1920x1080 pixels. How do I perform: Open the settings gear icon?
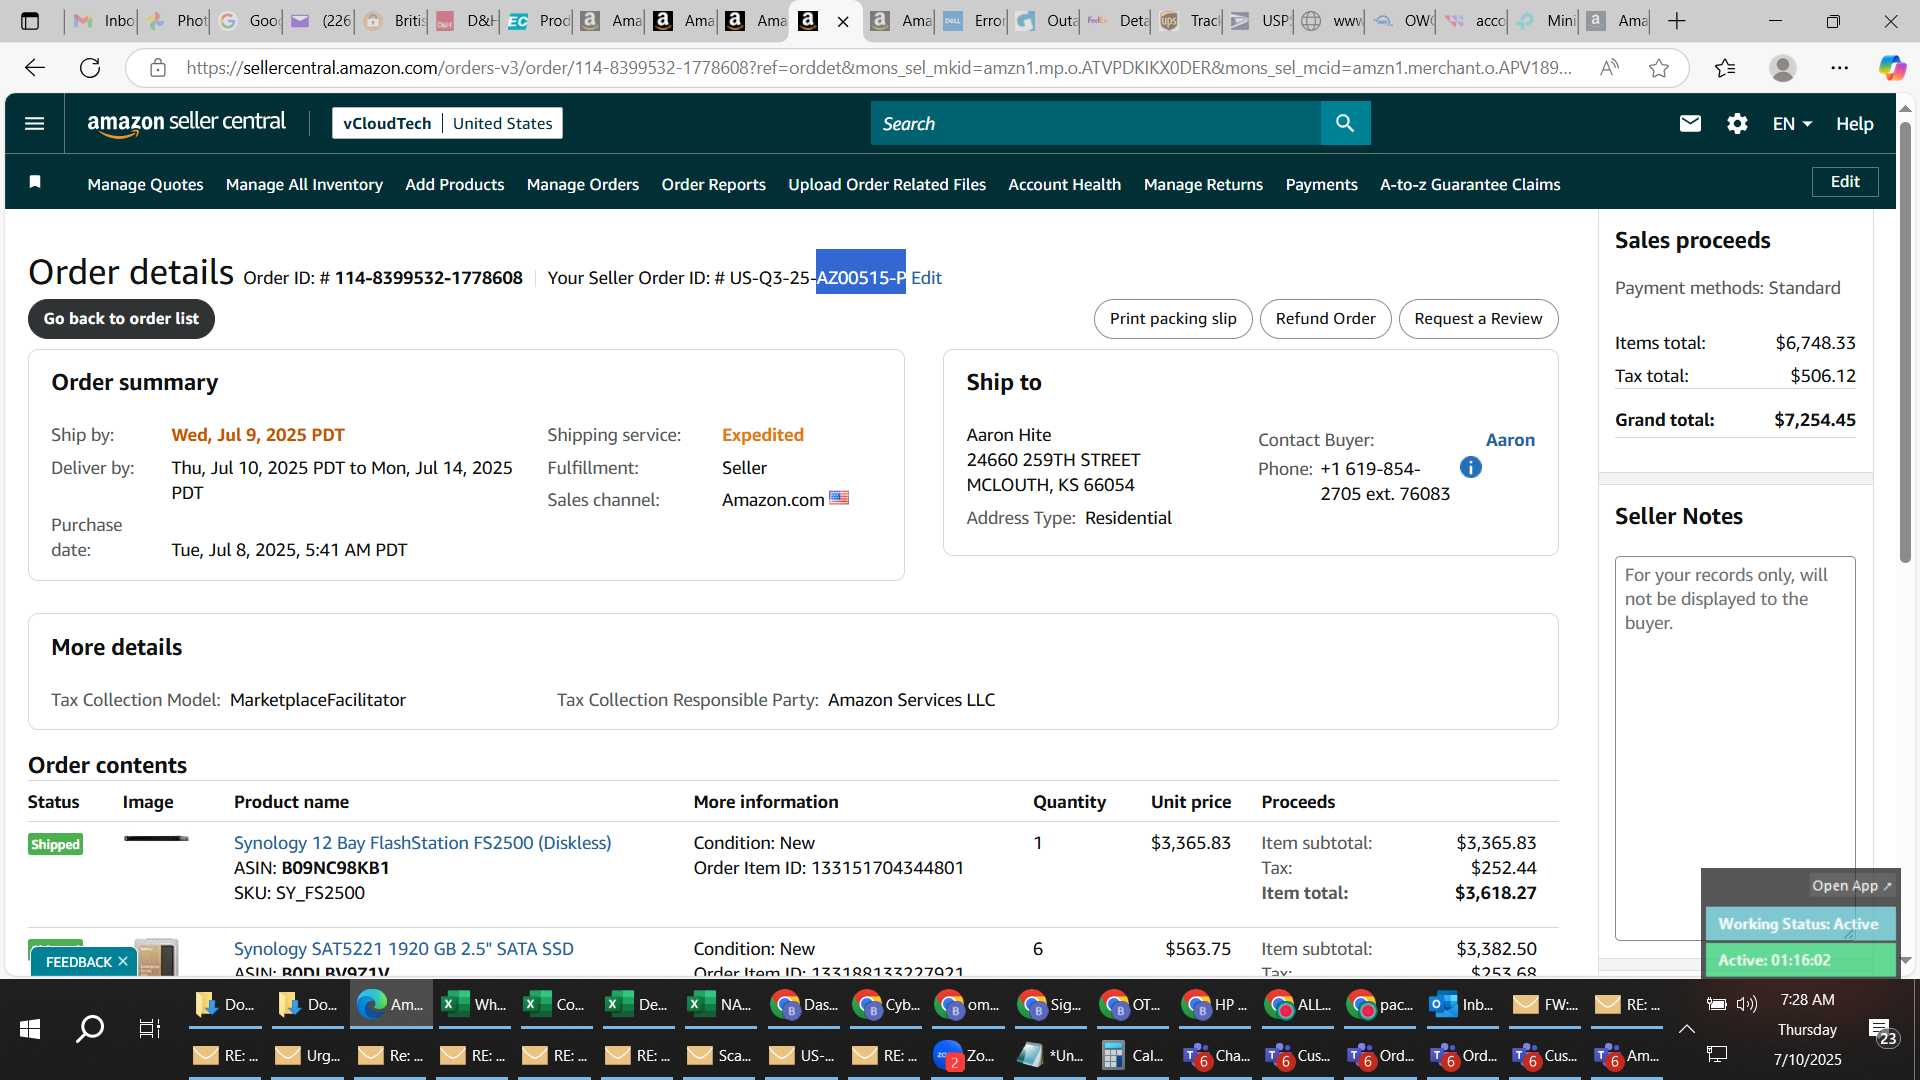point(1737,123)
